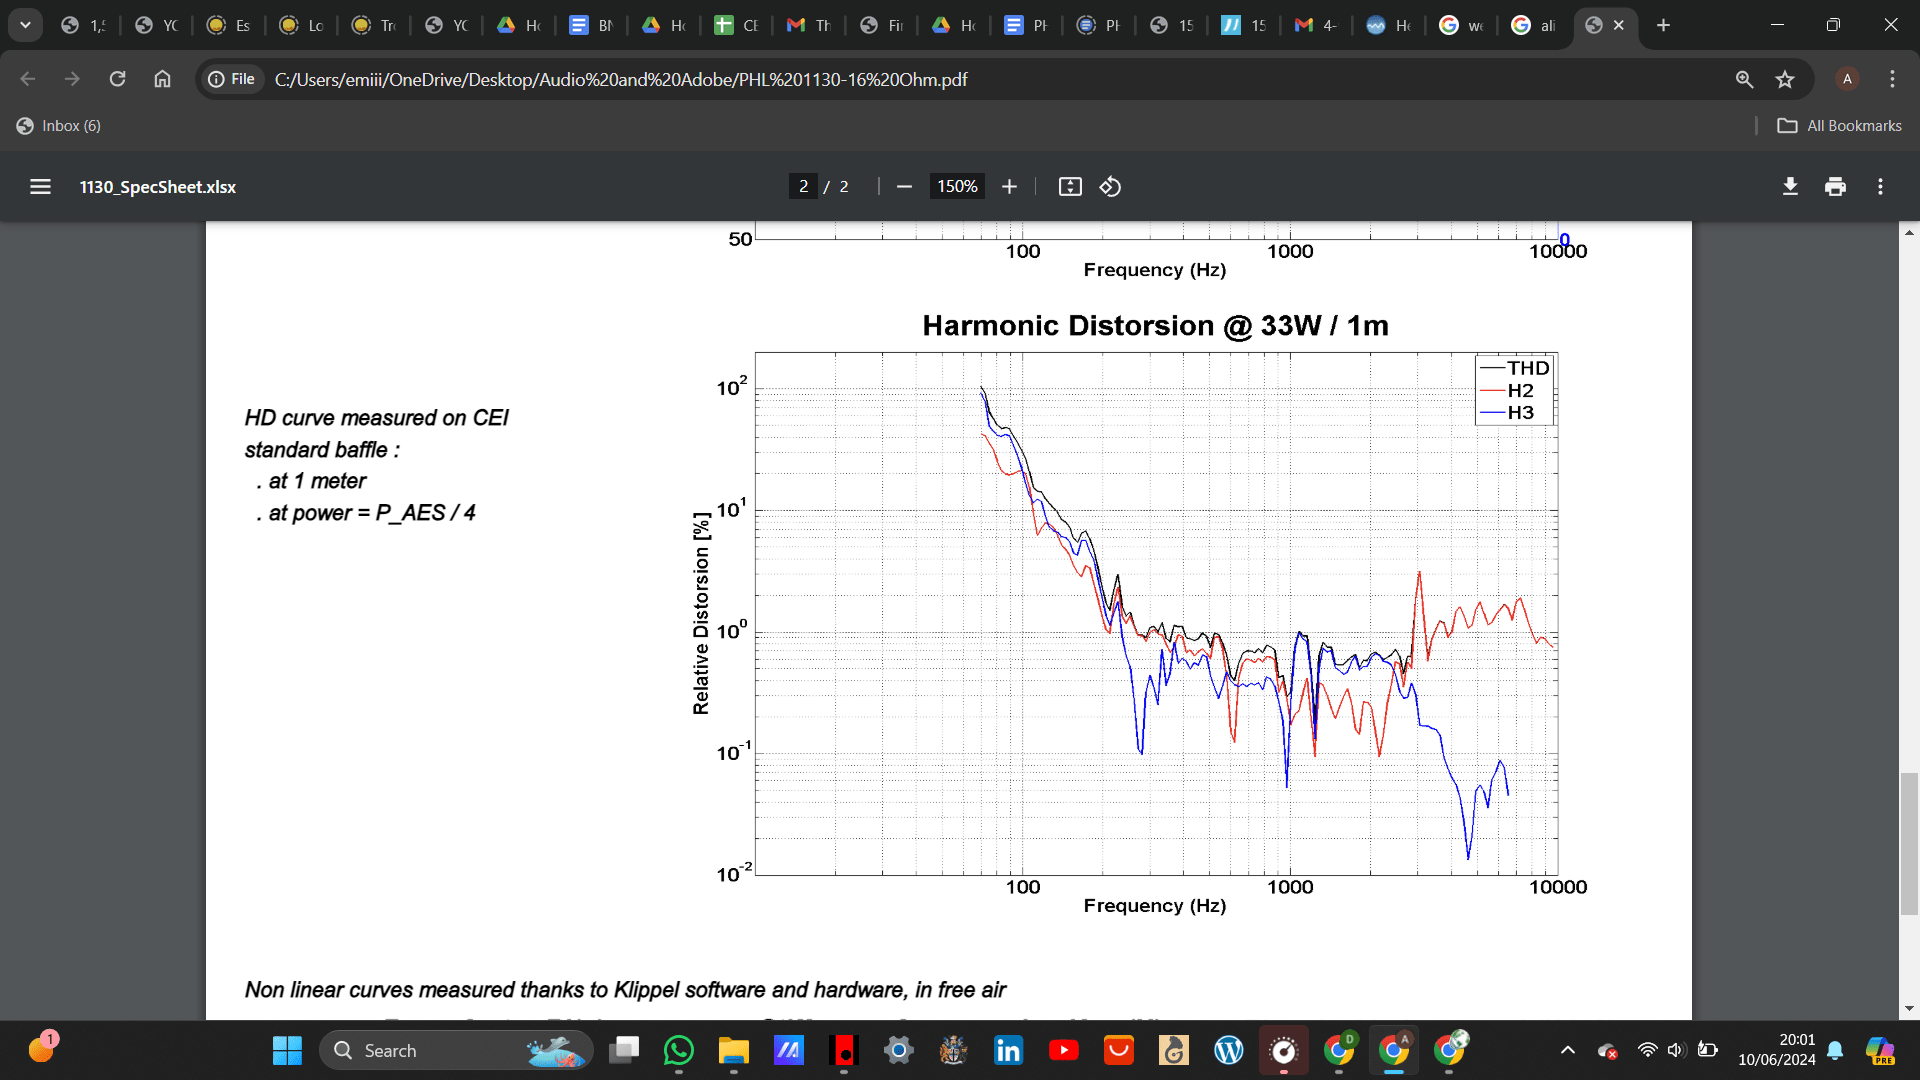Print the PDF document
The height and width of the screenshot is (1080, 1920).
(1835, 187)
